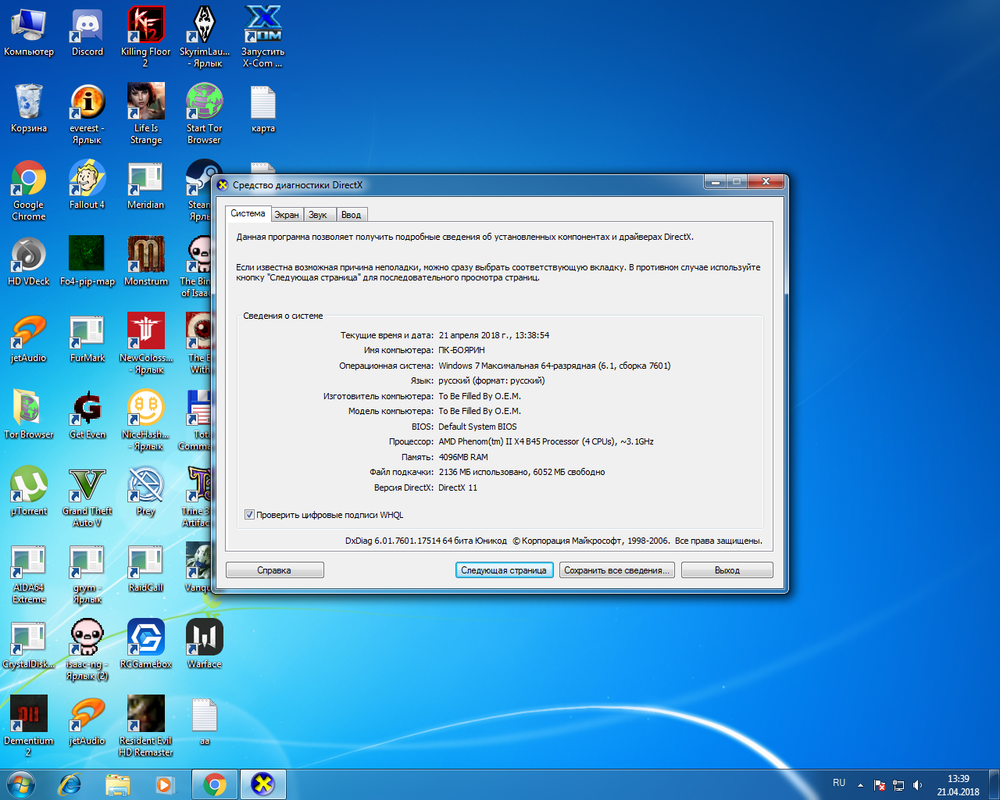Go to Следующая страница
1000x800 pixels.
click(504, 570)
